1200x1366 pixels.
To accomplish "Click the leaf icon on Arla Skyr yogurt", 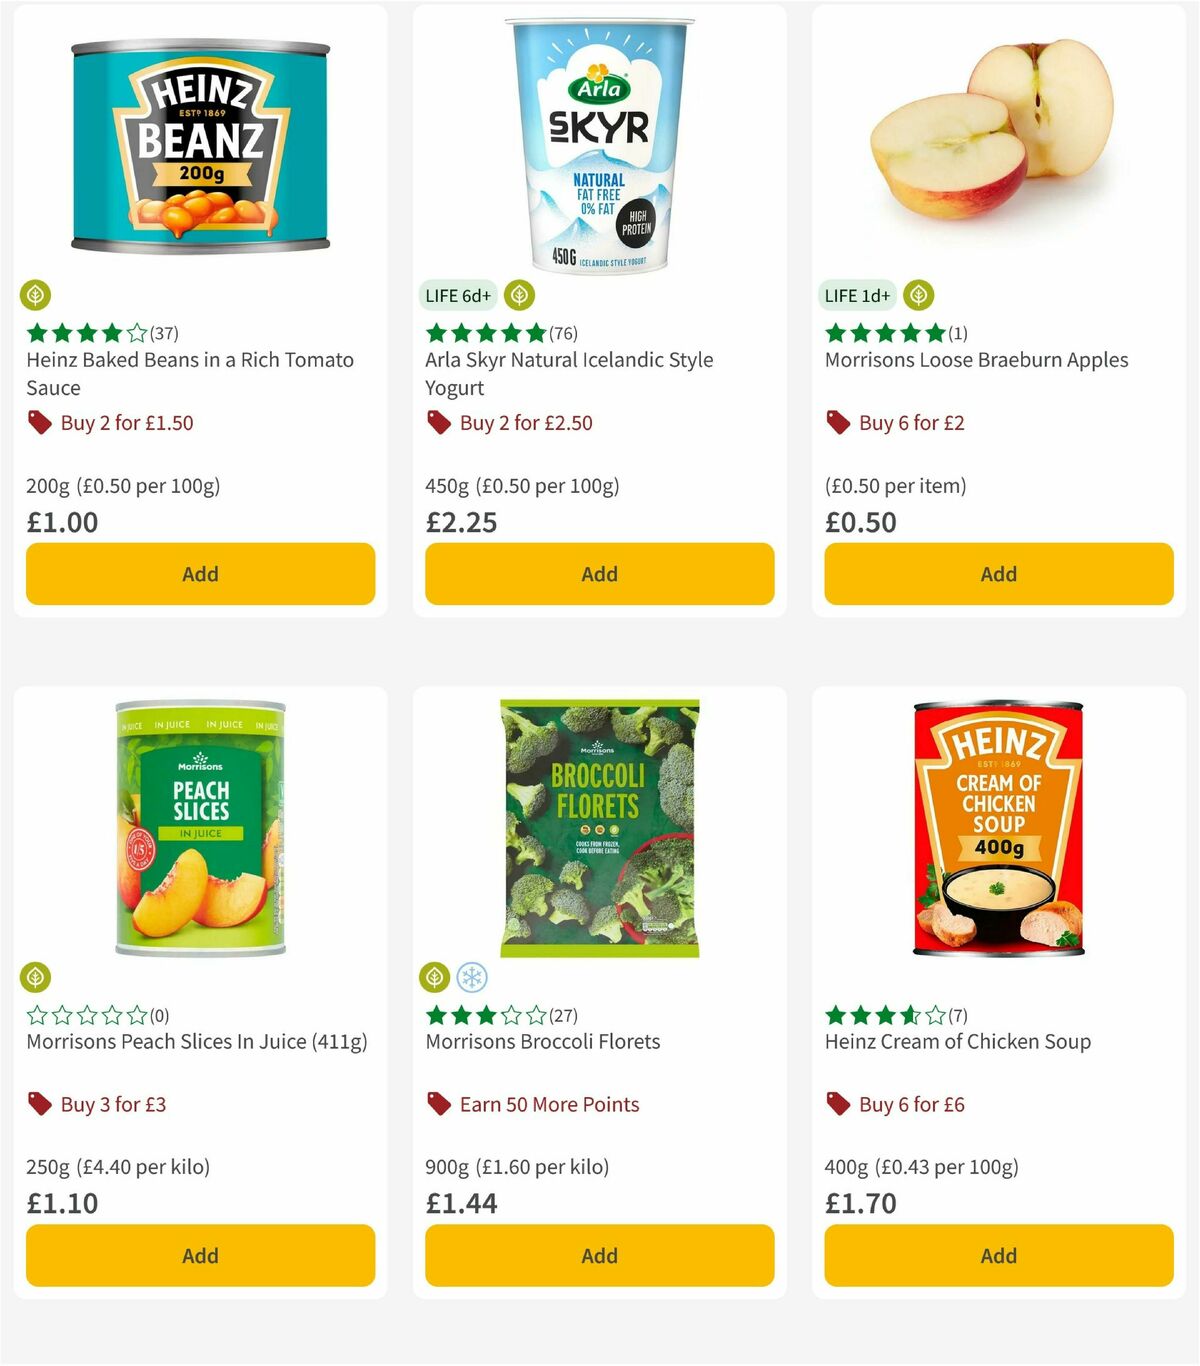I will pyautogui.click(x=518, y=295).
